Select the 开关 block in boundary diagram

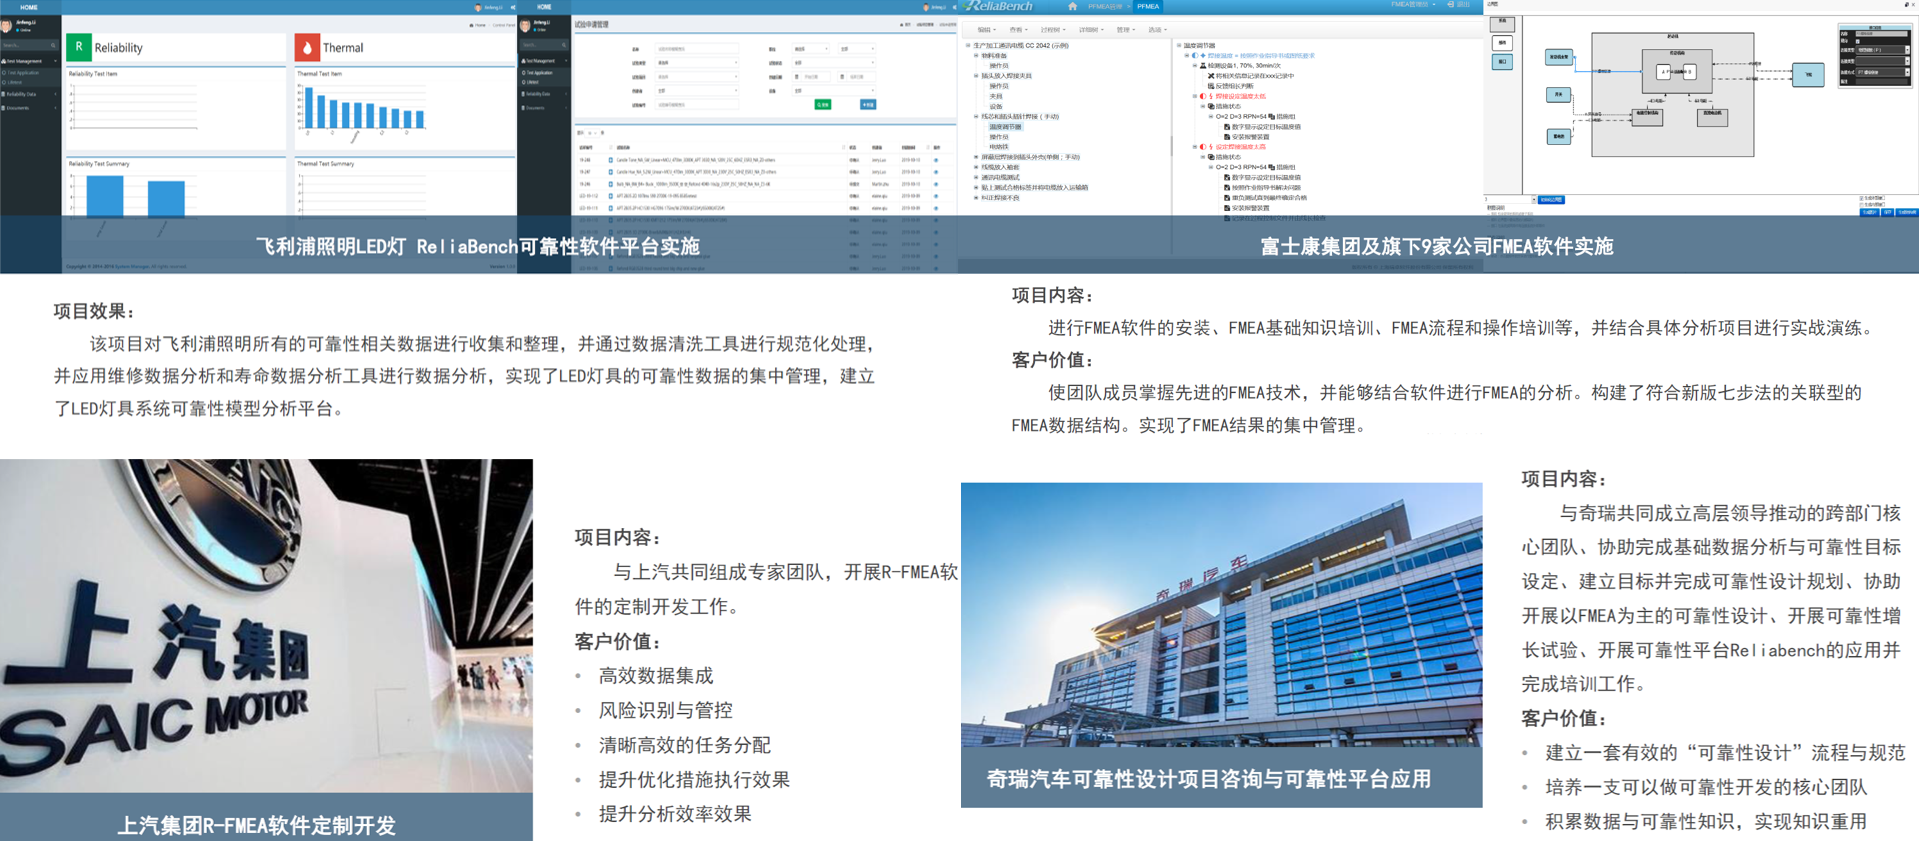click(x=1558, y=95)
